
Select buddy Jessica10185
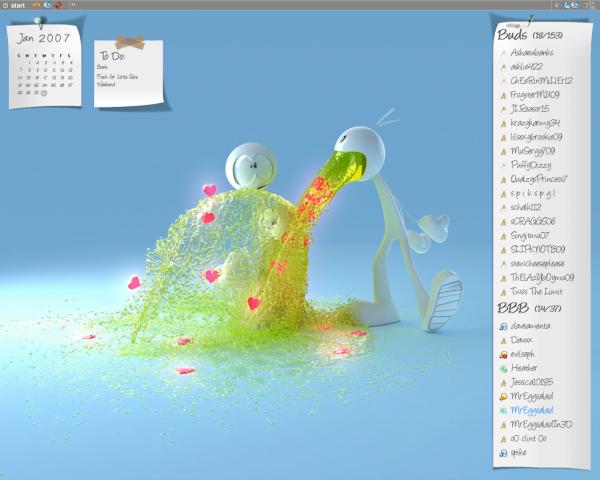click(x=532, y=382)
